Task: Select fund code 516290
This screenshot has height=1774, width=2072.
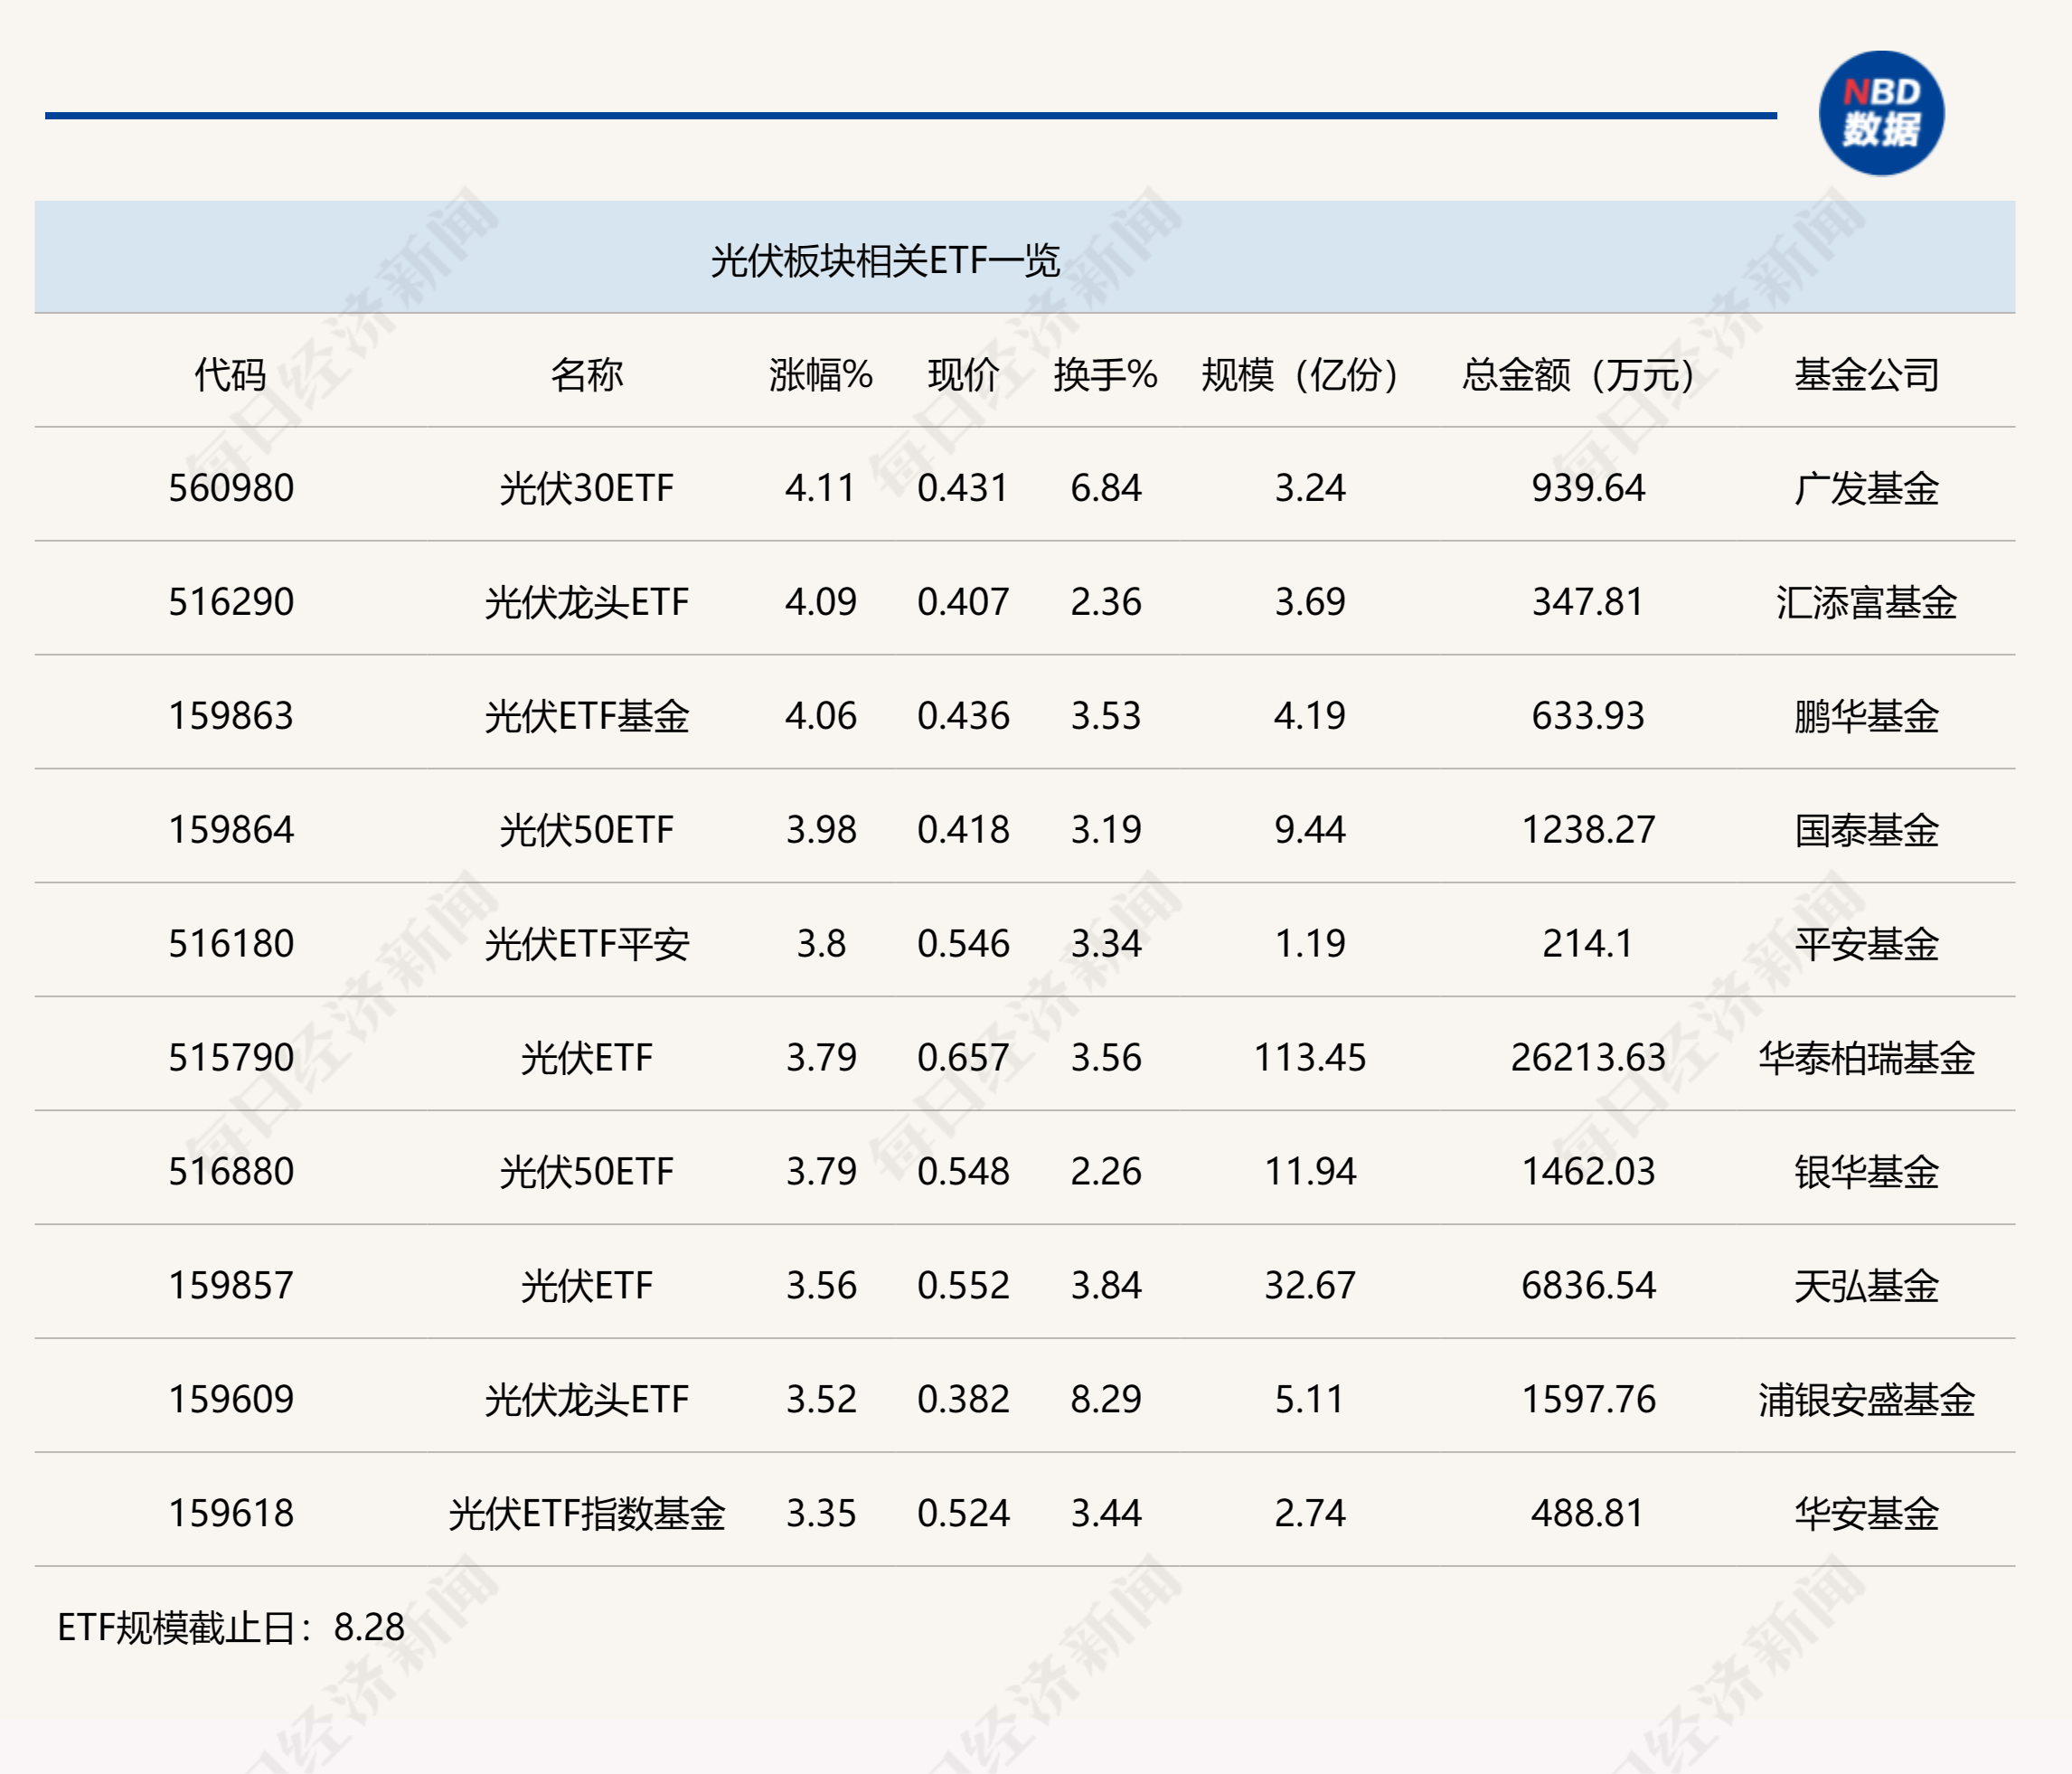Action: pyautogui.click(x=231, y=602)
